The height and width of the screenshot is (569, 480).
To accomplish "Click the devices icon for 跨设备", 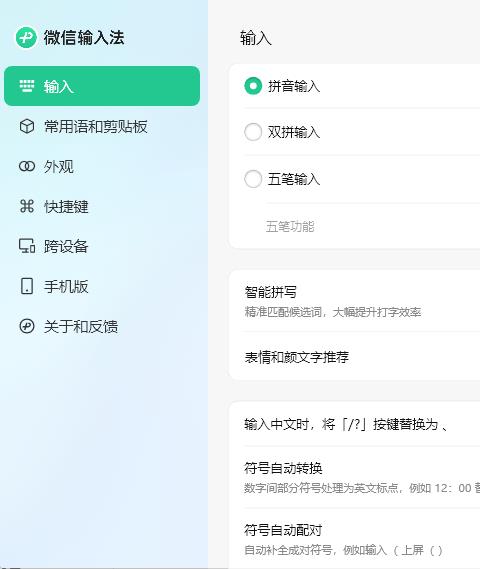I will tap(27, 246).
